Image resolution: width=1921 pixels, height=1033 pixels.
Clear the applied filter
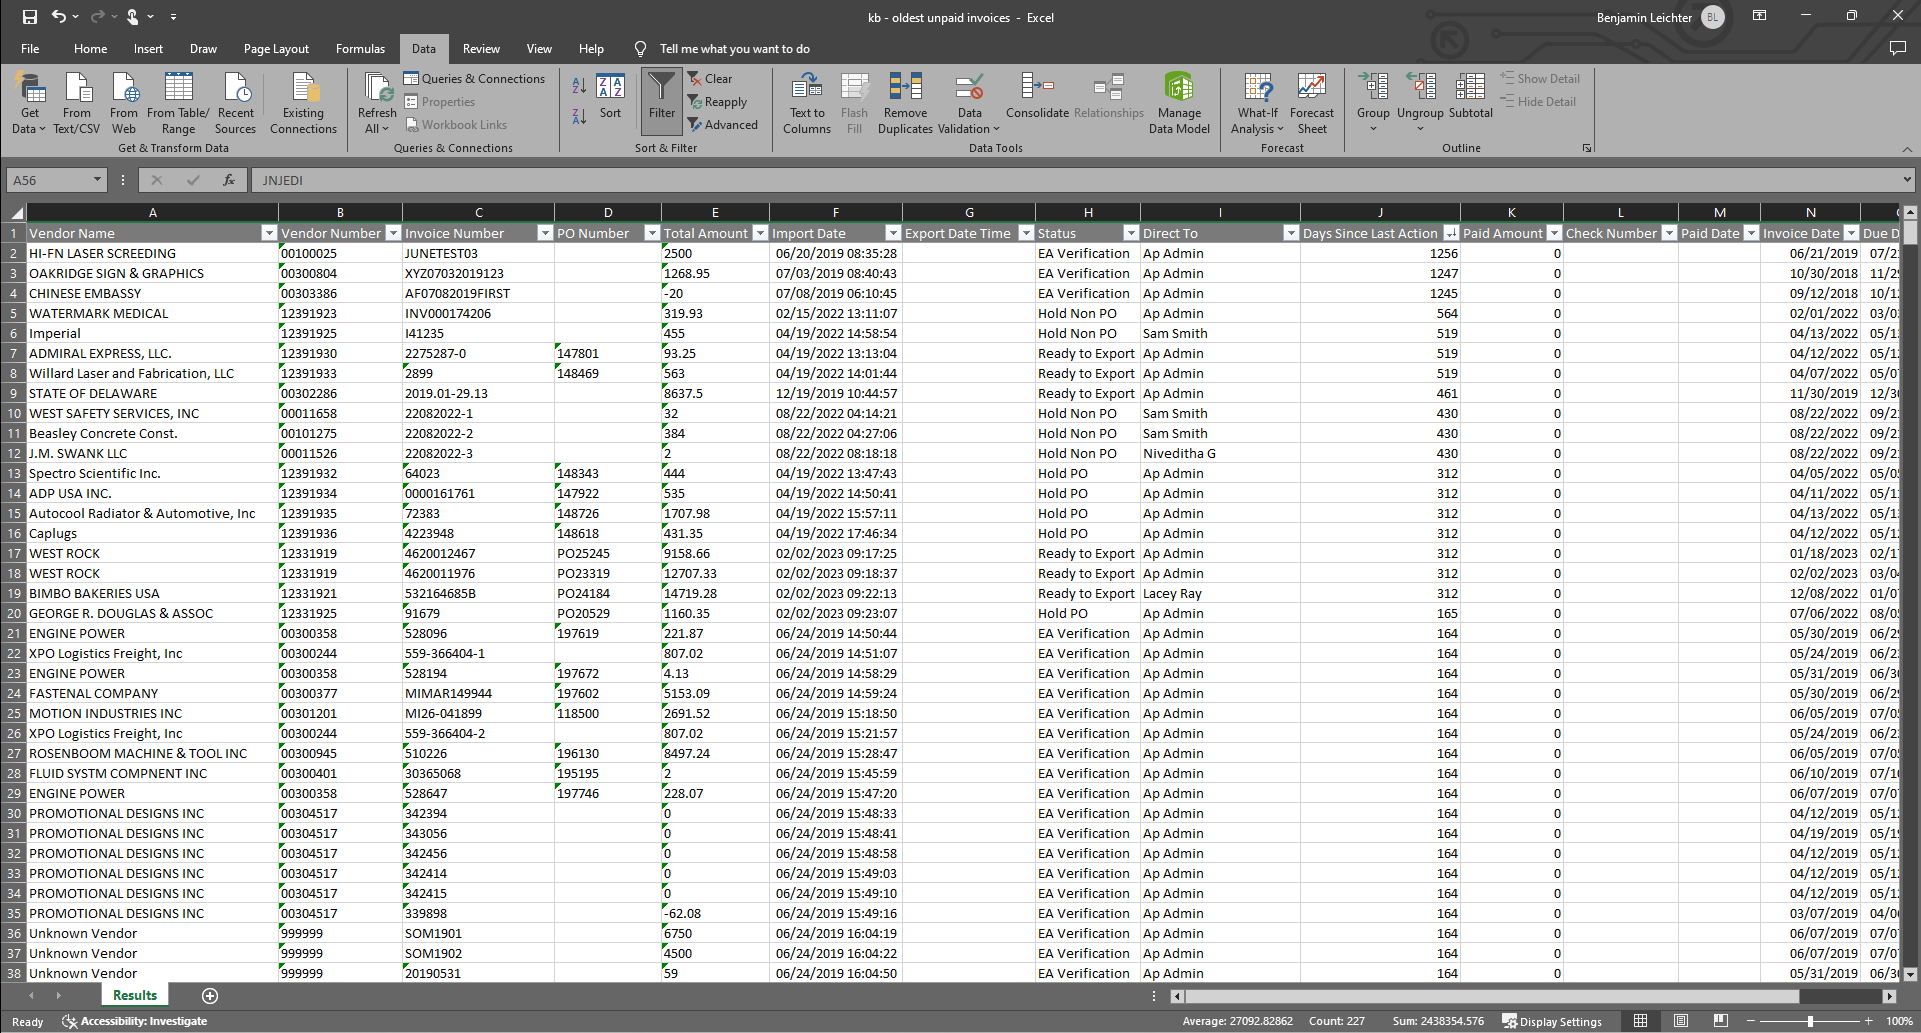tap(710, 79)
